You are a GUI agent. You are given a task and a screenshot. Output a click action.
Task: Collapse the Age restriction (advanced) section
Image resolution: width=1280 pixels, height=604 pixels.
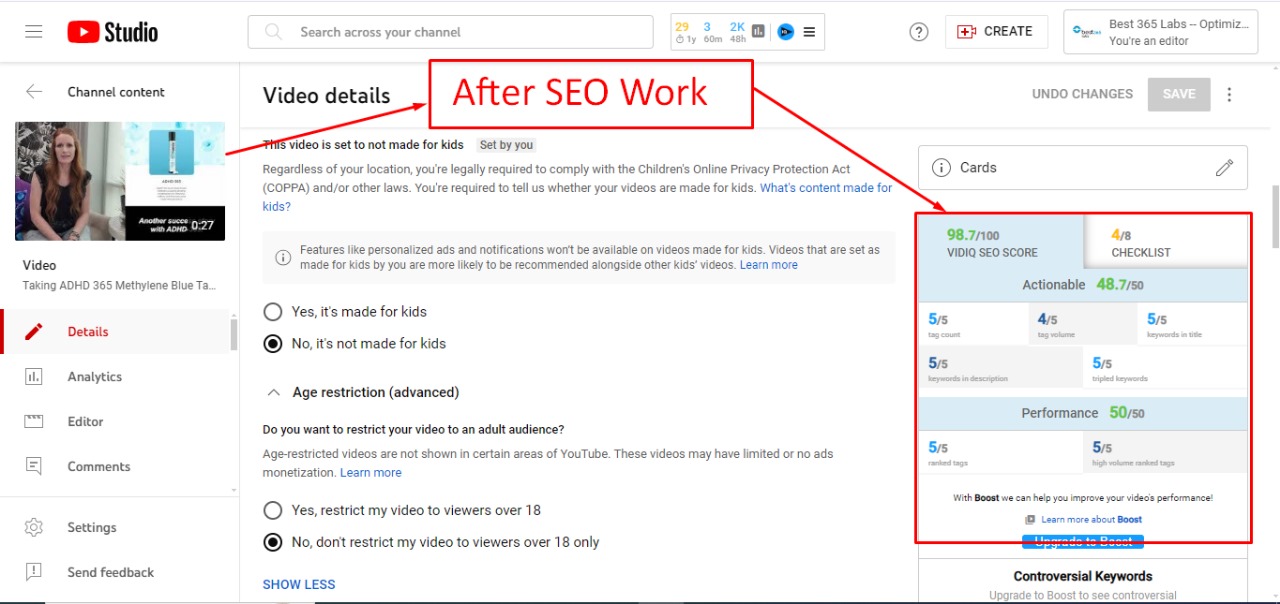coord(272,393)
